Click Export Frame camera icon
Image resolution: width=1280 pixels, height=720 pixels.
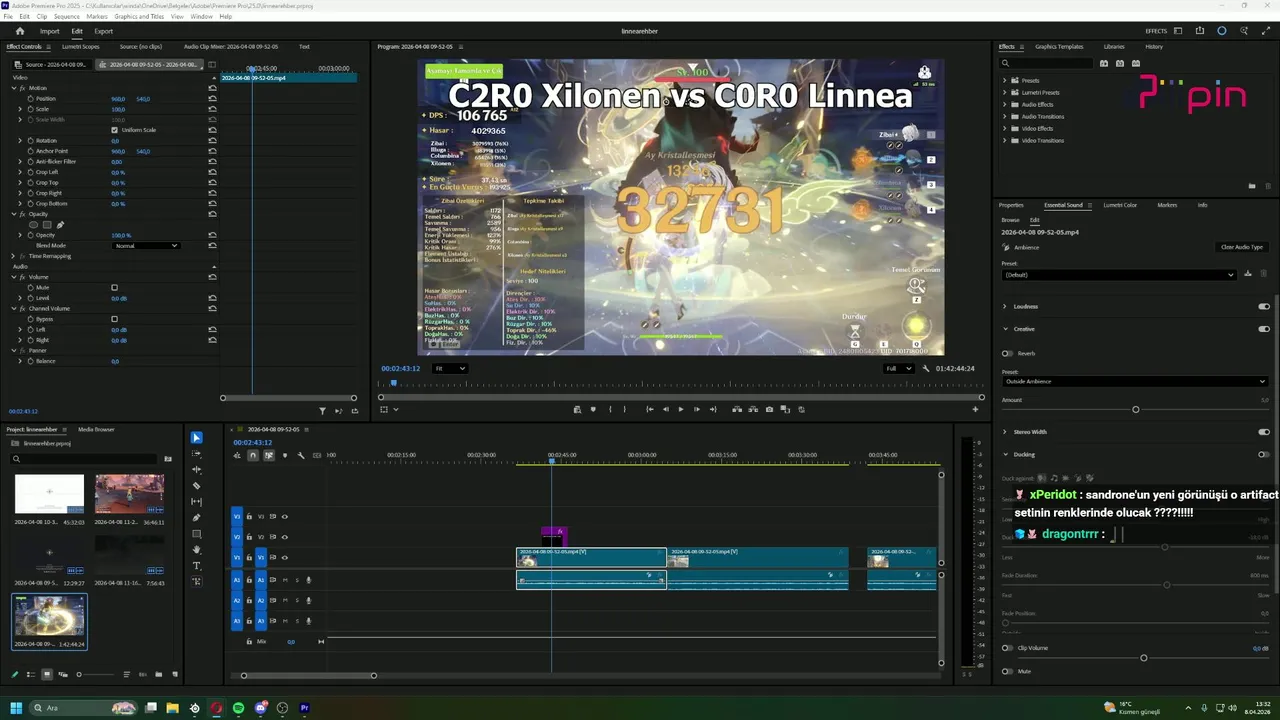click(x=769, y=409)
